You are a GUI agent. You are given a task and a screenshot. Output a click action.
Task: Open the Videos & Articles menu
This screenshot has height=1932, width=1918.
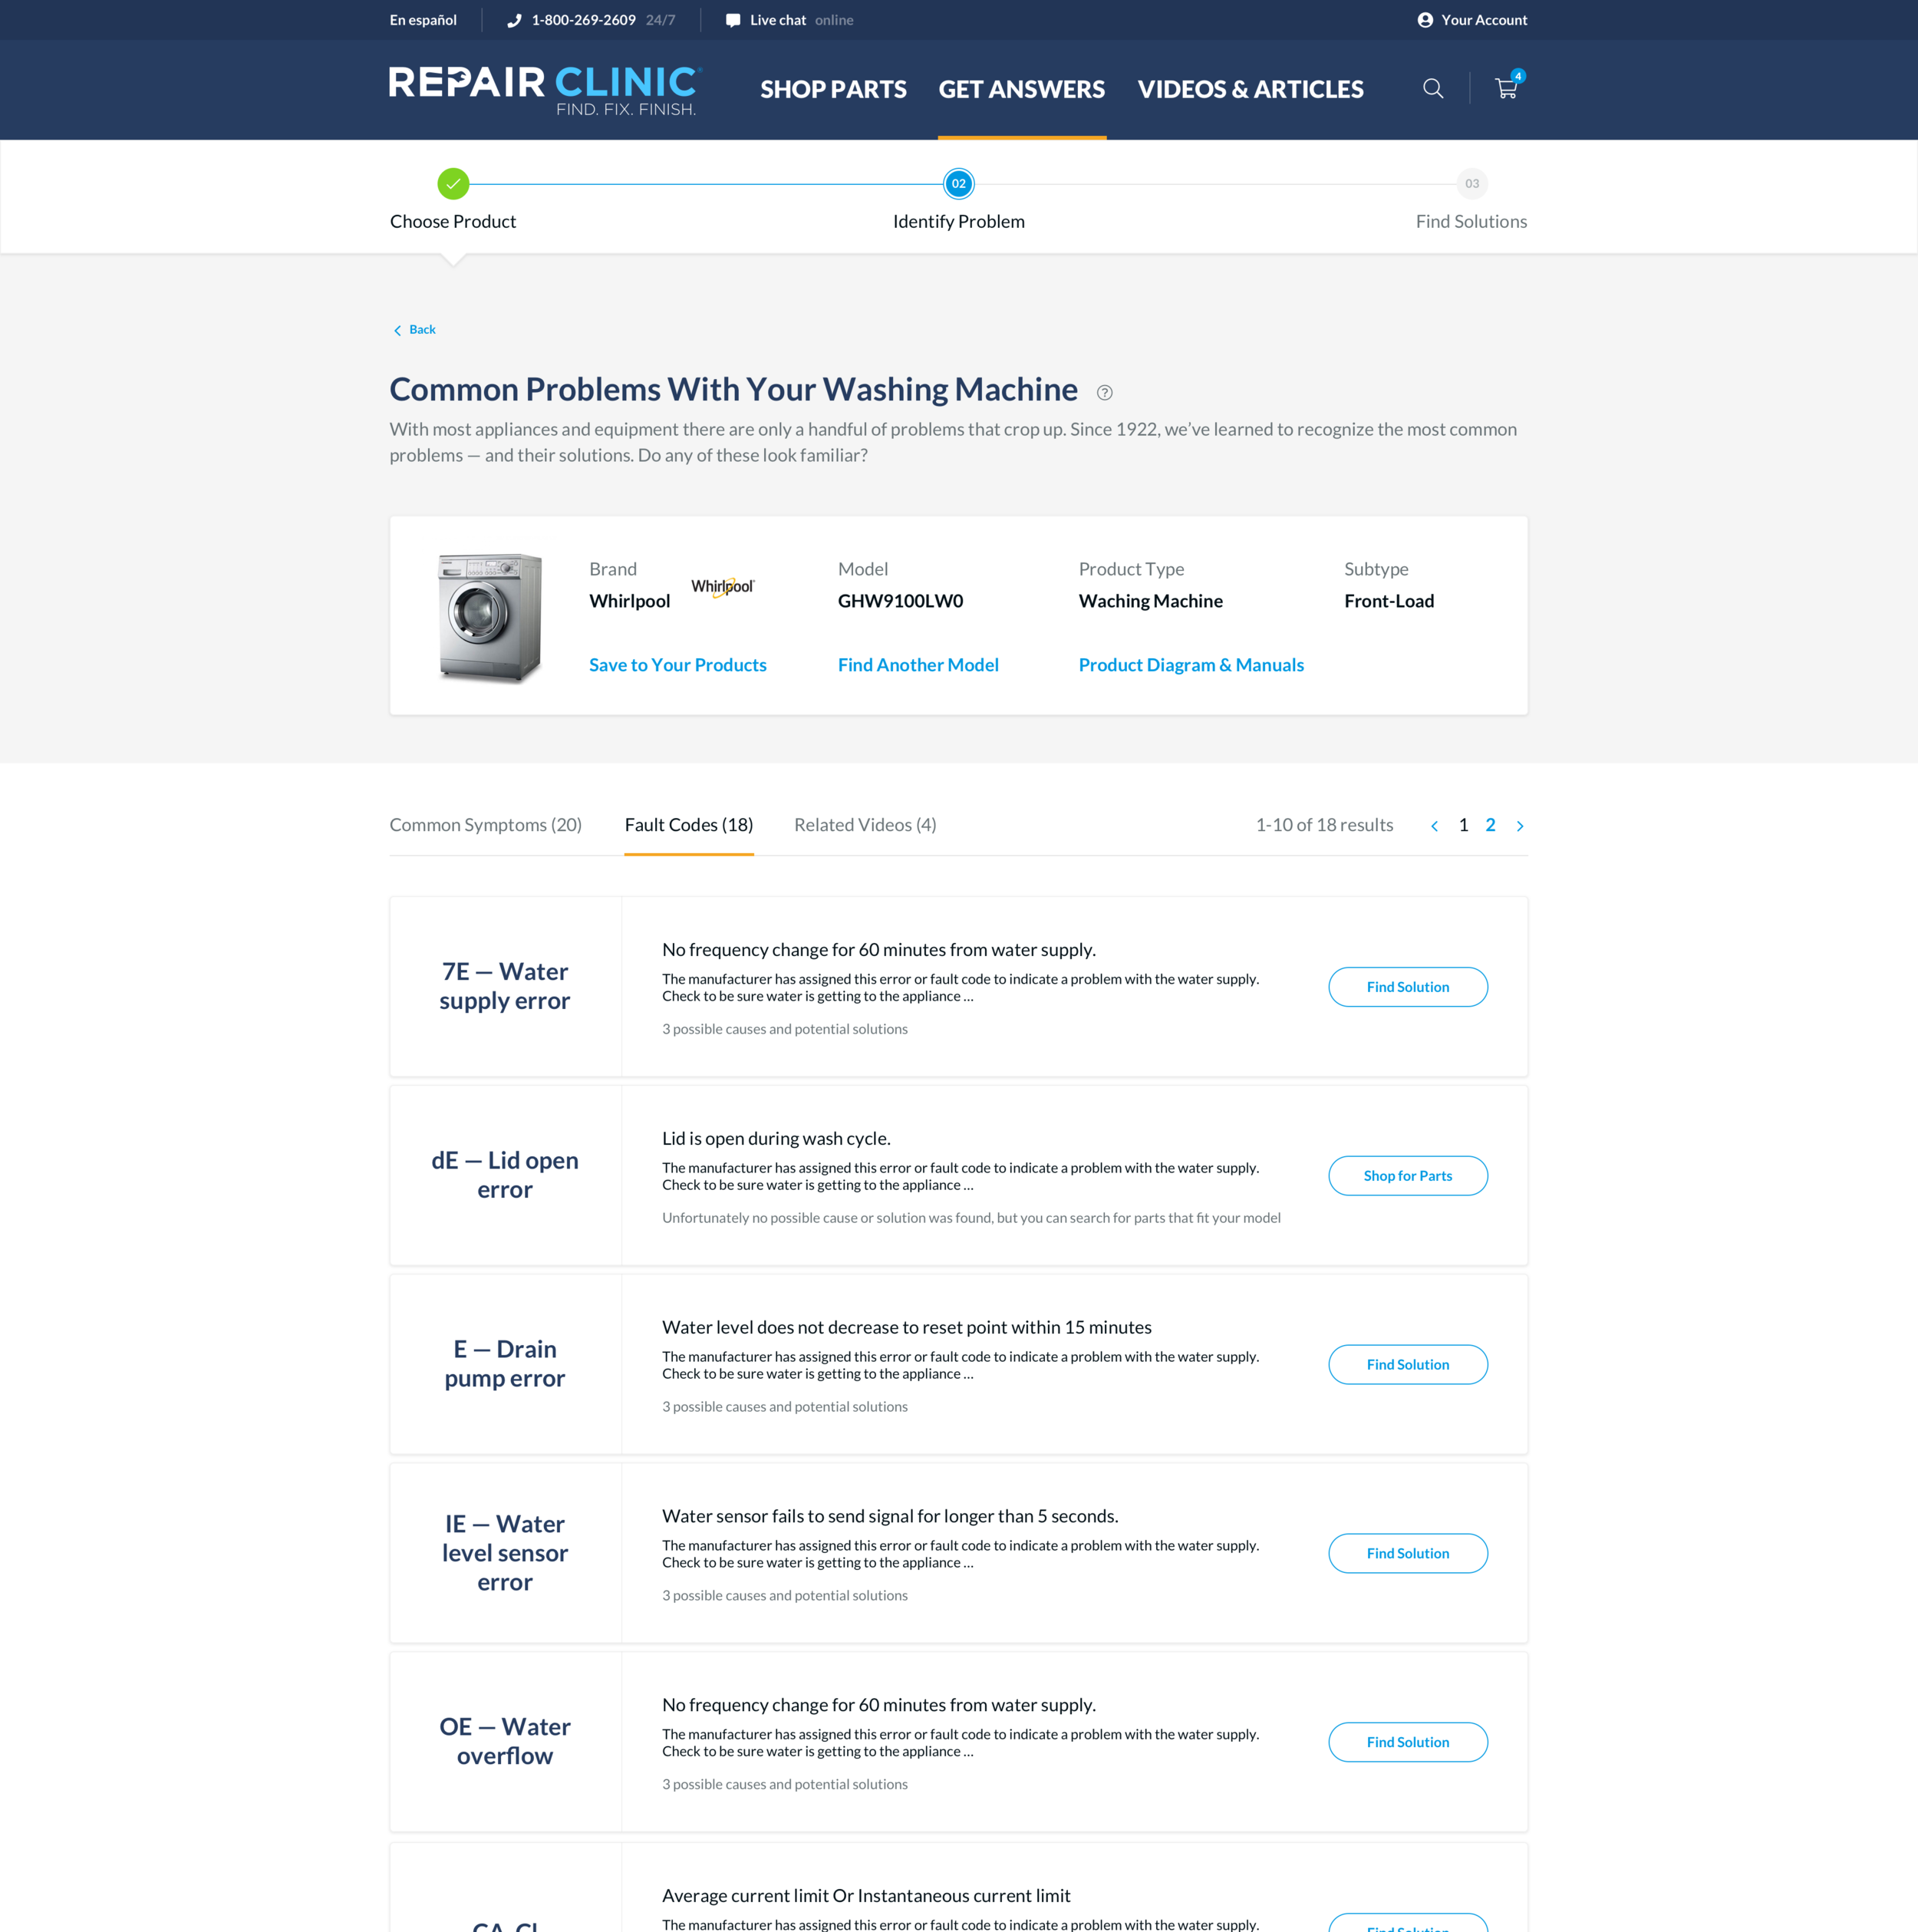1250,89
